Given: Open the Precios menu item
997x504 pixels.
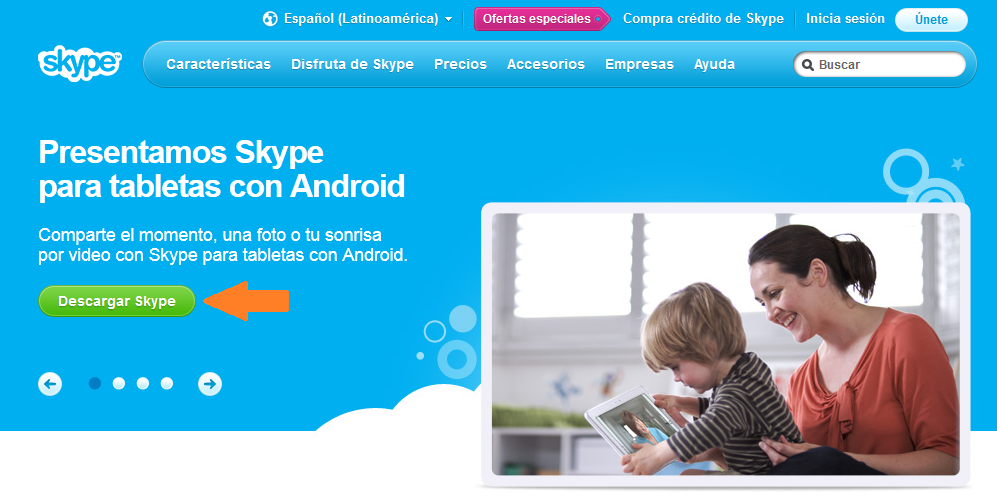Looking at the screenshot, I should 460,64.
